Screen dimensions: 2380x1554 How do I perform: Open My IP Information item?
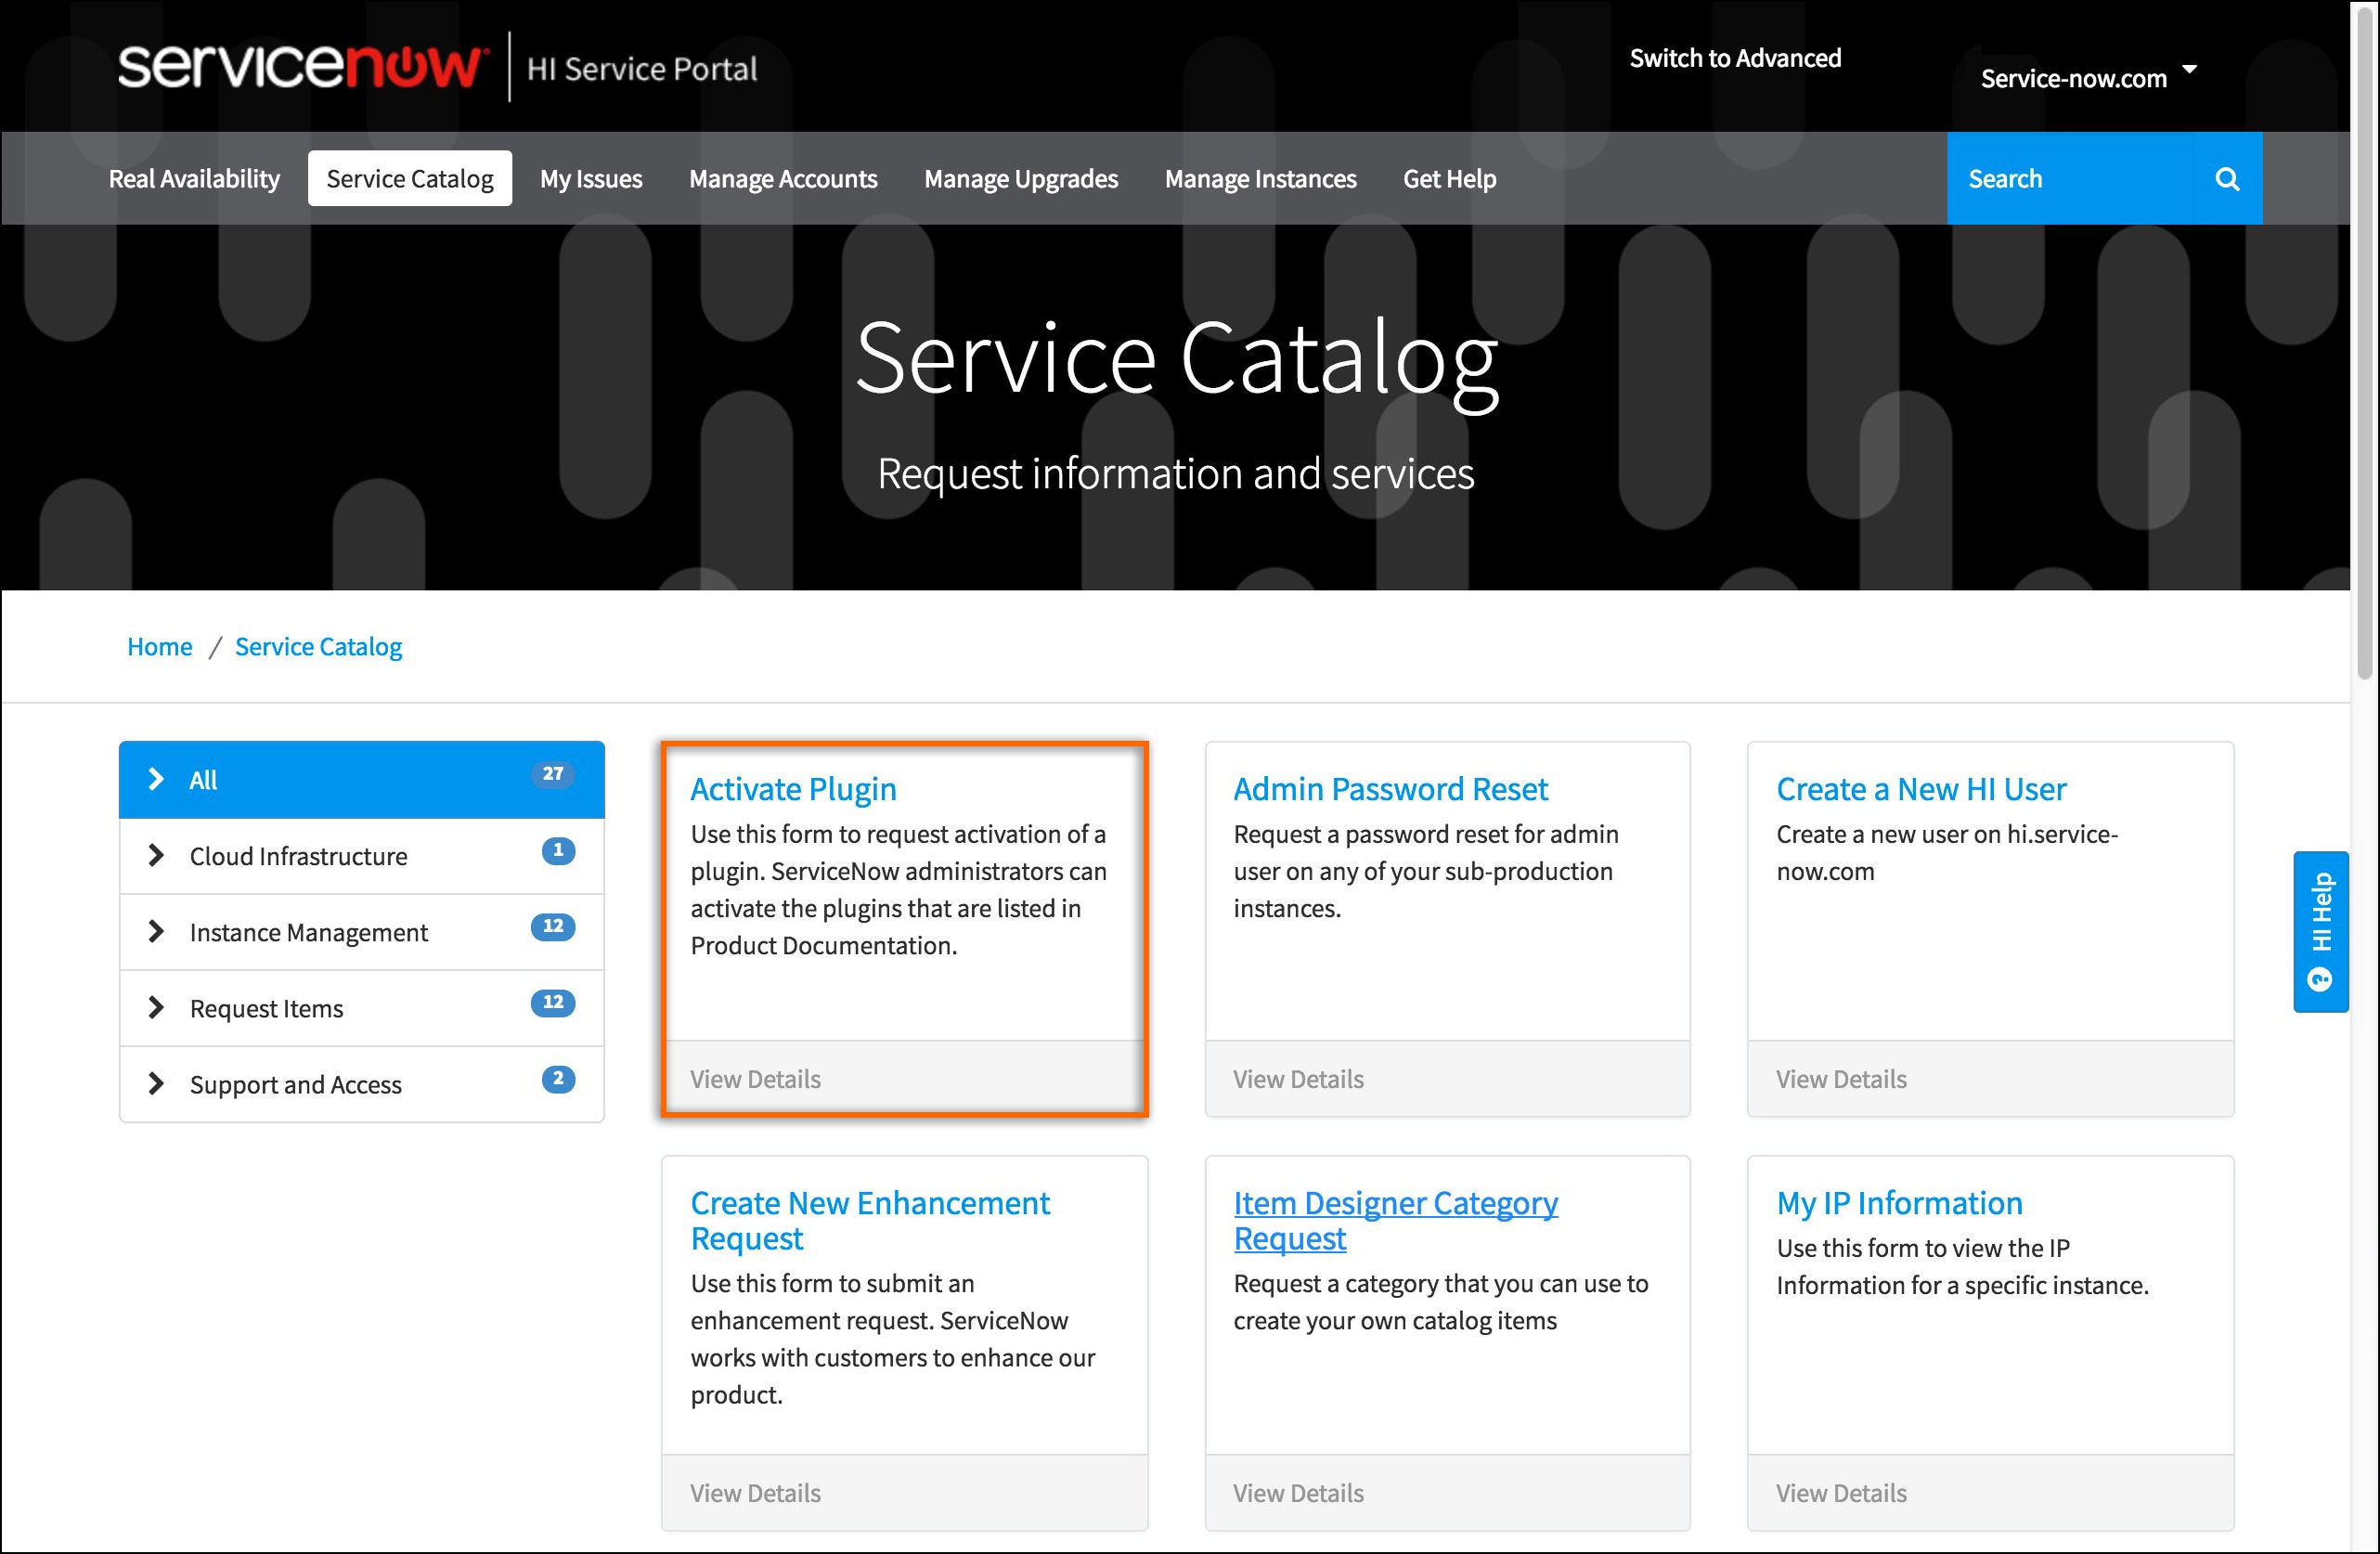pos(1899,1203)
